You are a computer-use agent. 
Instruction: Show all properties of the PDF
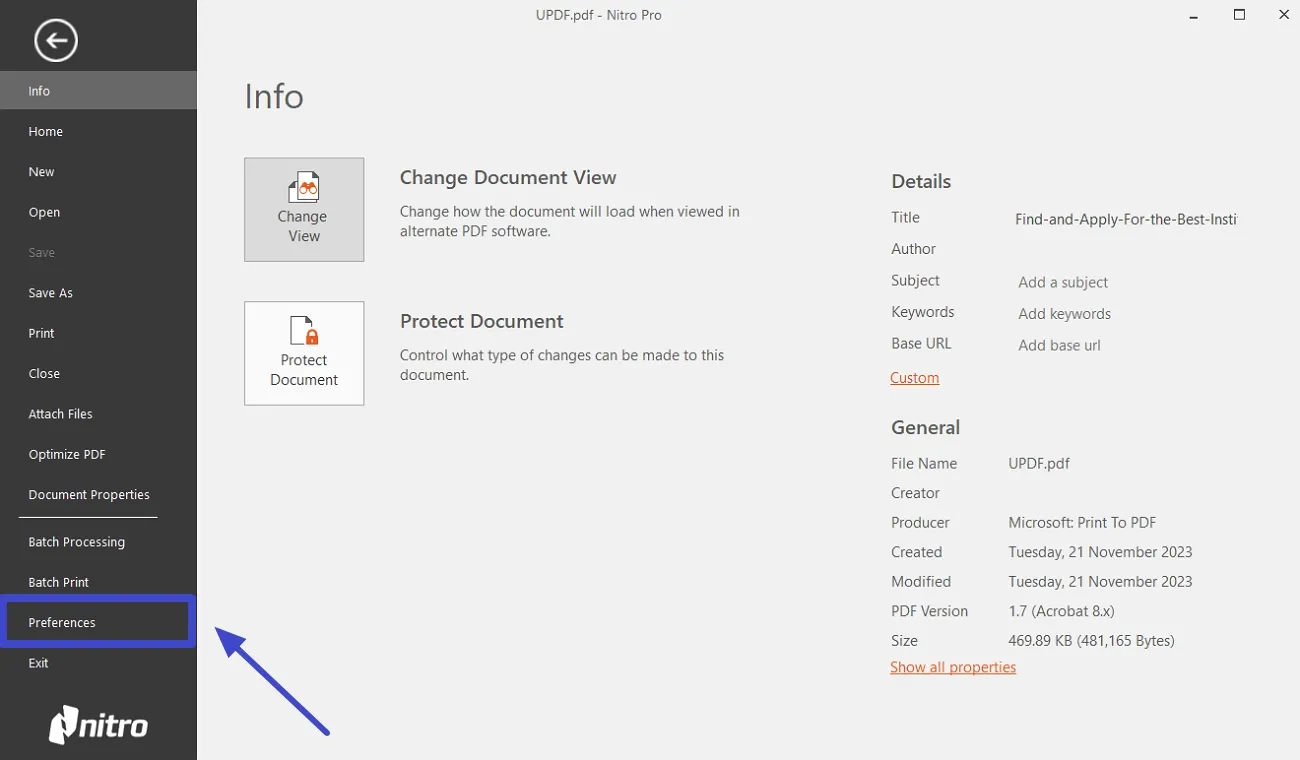click(x=952, y=667)
